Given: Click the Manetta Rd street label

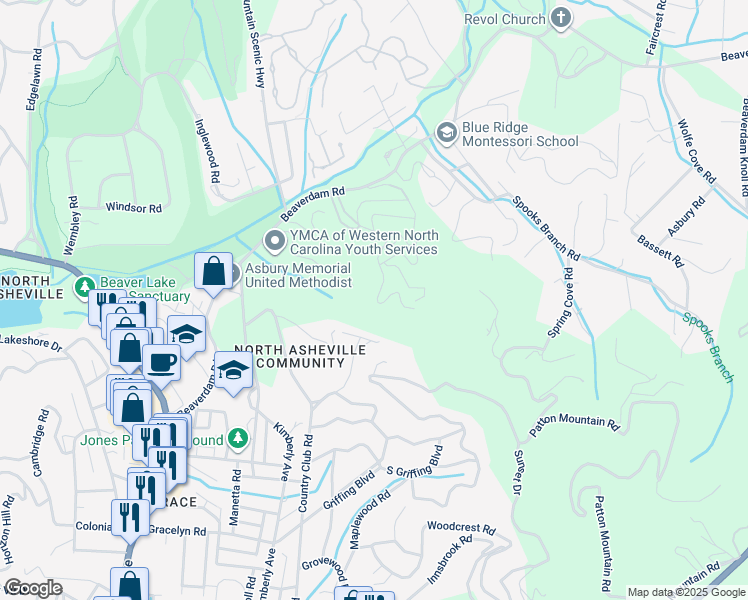Looking at the screenshot, I should 235,497.
